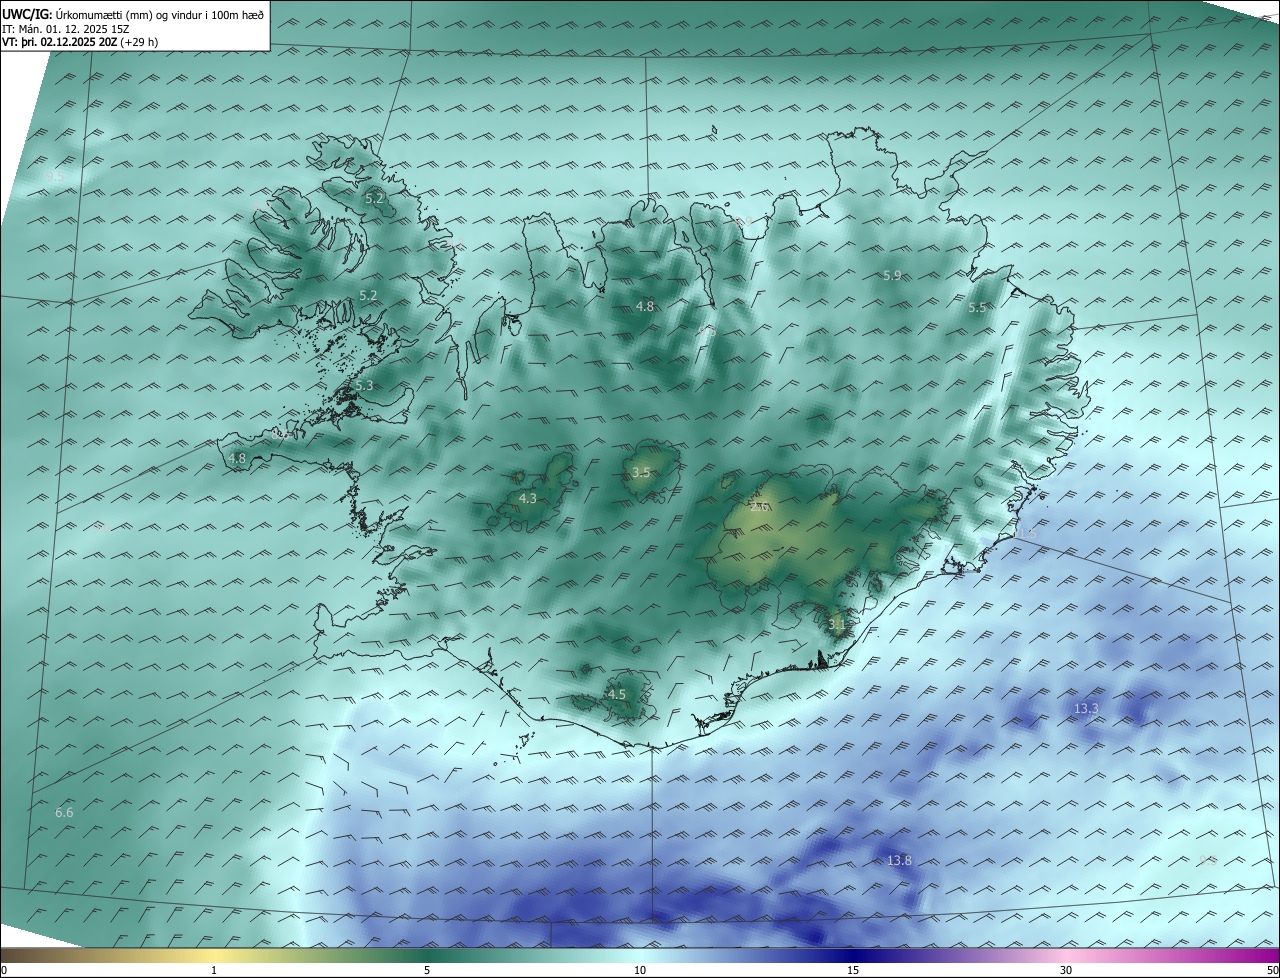Click the title text 'Úrkomumætti (mm) og vindur í 100m hæð'
The height and width of the screenshot is (978, 1280).
pyautogui.click(x=160, y=15)
